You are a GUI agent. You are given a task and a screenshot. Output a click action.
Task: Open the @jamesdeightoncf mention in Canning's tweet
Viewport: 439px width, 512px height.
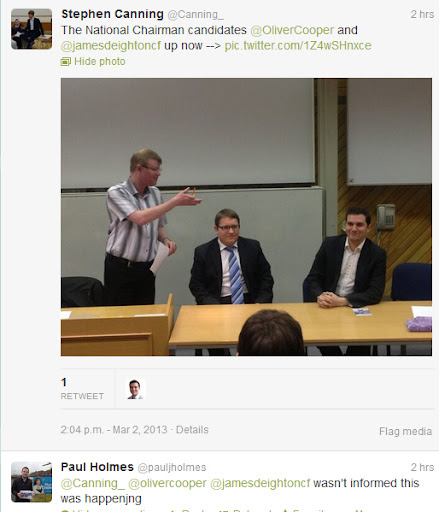pyautogui.click(x=111, y=46)
